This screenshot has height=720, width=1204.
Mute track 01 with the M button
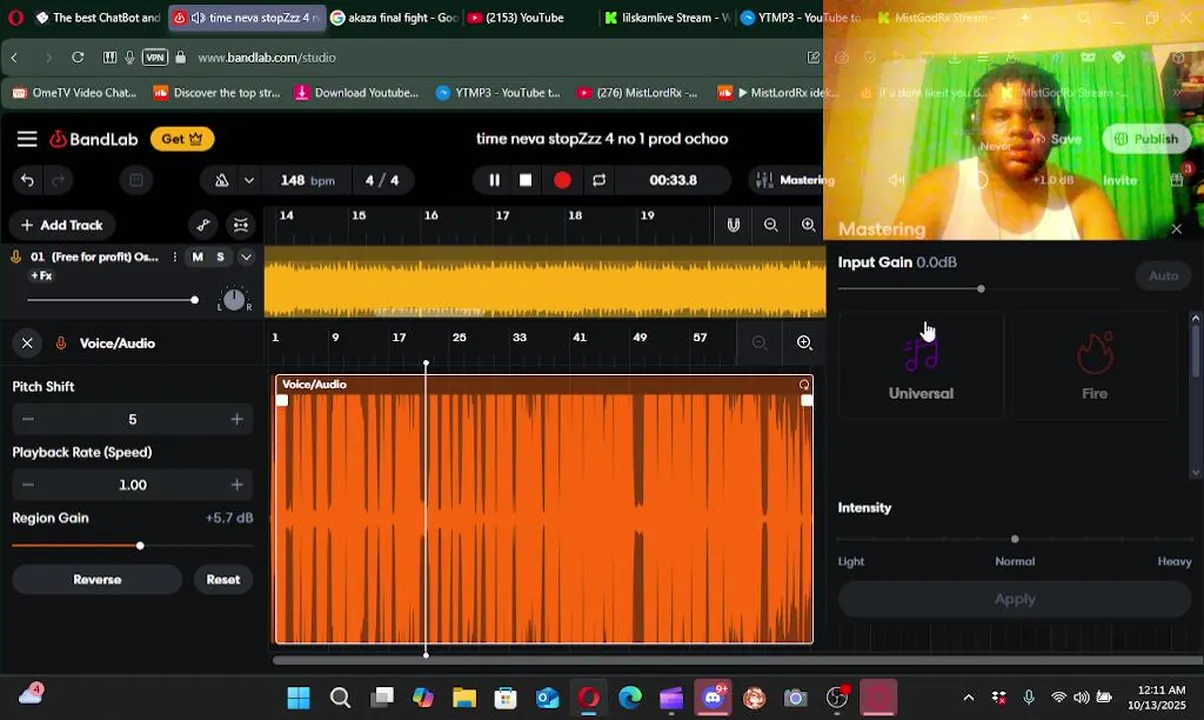coord(197,257)
